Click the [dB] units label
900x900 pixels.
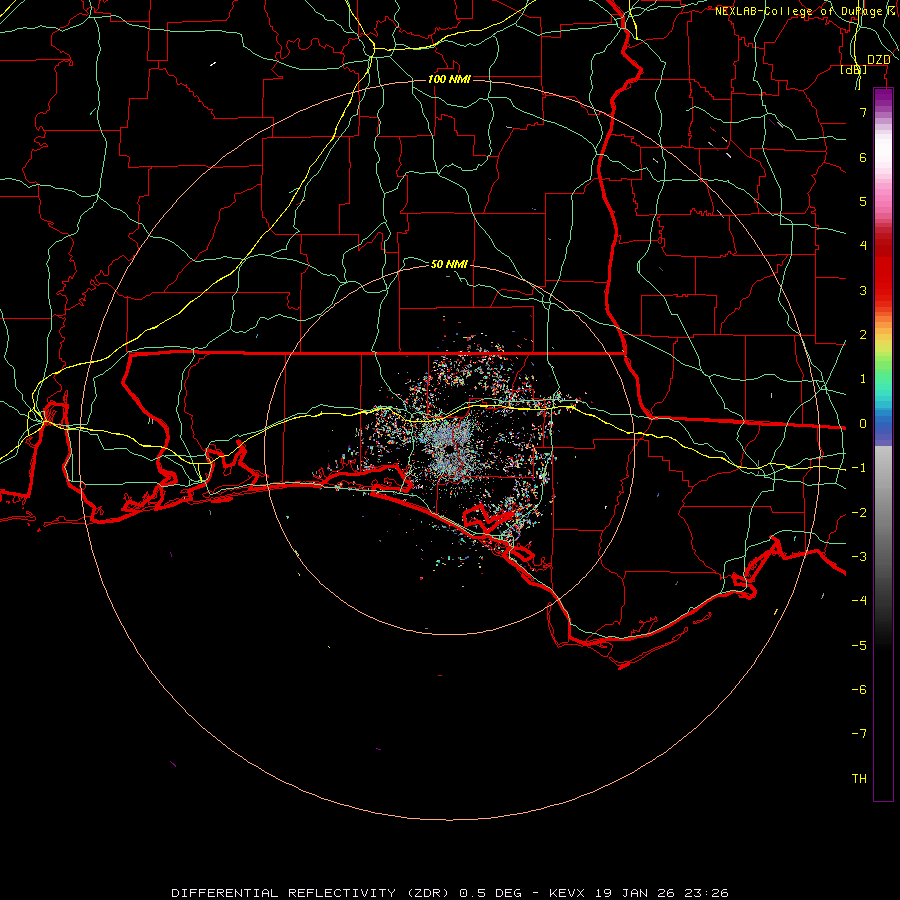tap(854, 70)
